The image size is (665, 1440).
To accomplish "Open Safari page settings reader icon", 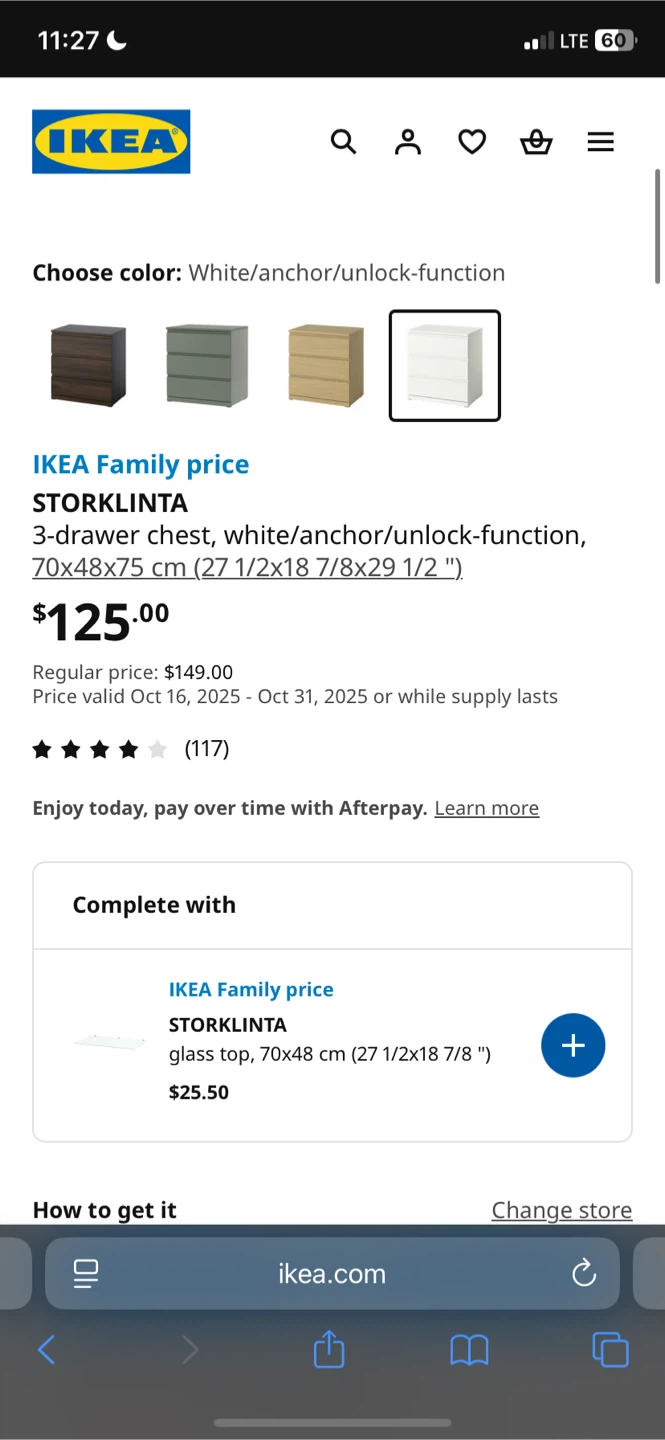I will click(86, 1273).
